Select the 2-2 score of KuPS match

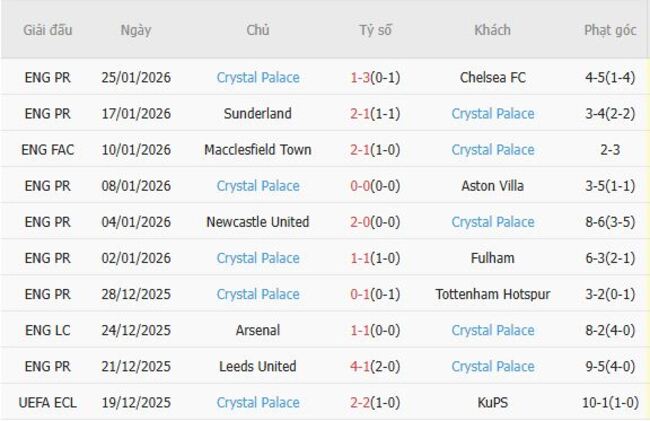click(360, 402)
